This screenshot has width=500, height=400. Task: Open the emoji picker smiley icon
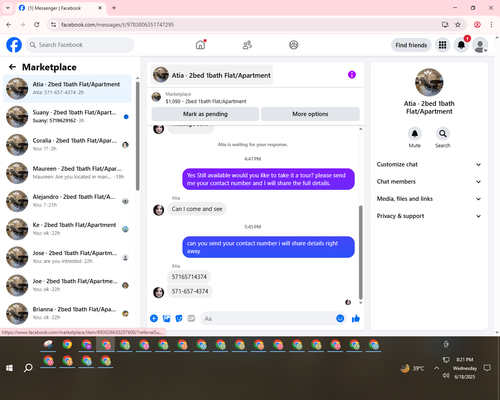tap(340, 318)
